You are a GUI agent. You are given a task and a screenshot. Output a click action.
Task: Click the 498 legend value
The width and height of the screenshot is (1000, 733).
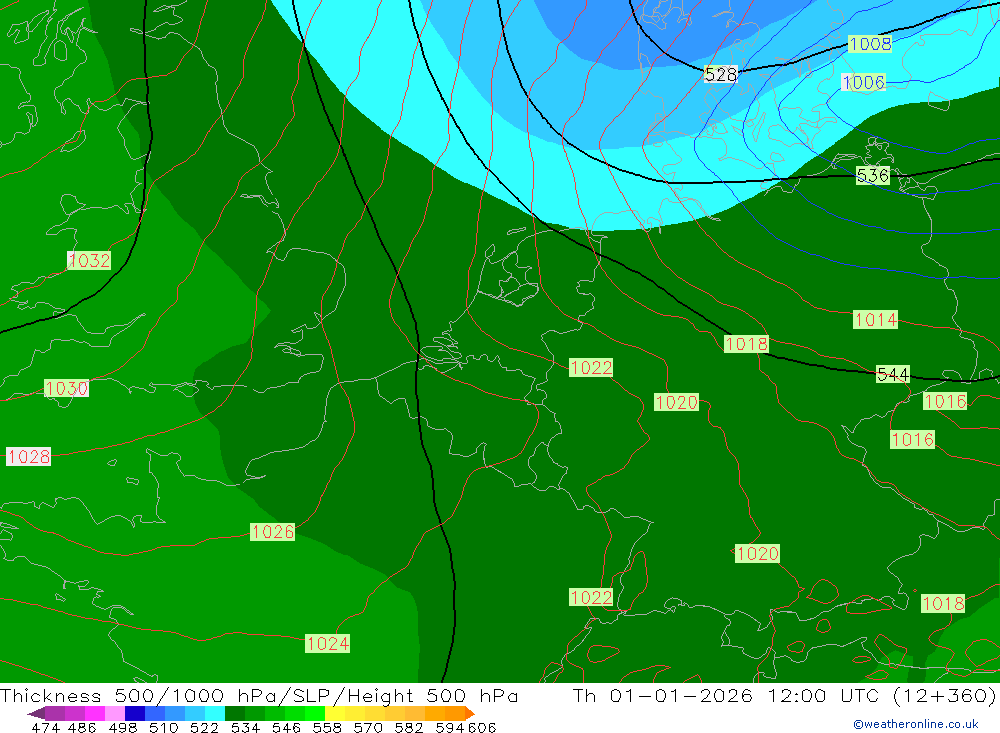click(x=121, y=727)
